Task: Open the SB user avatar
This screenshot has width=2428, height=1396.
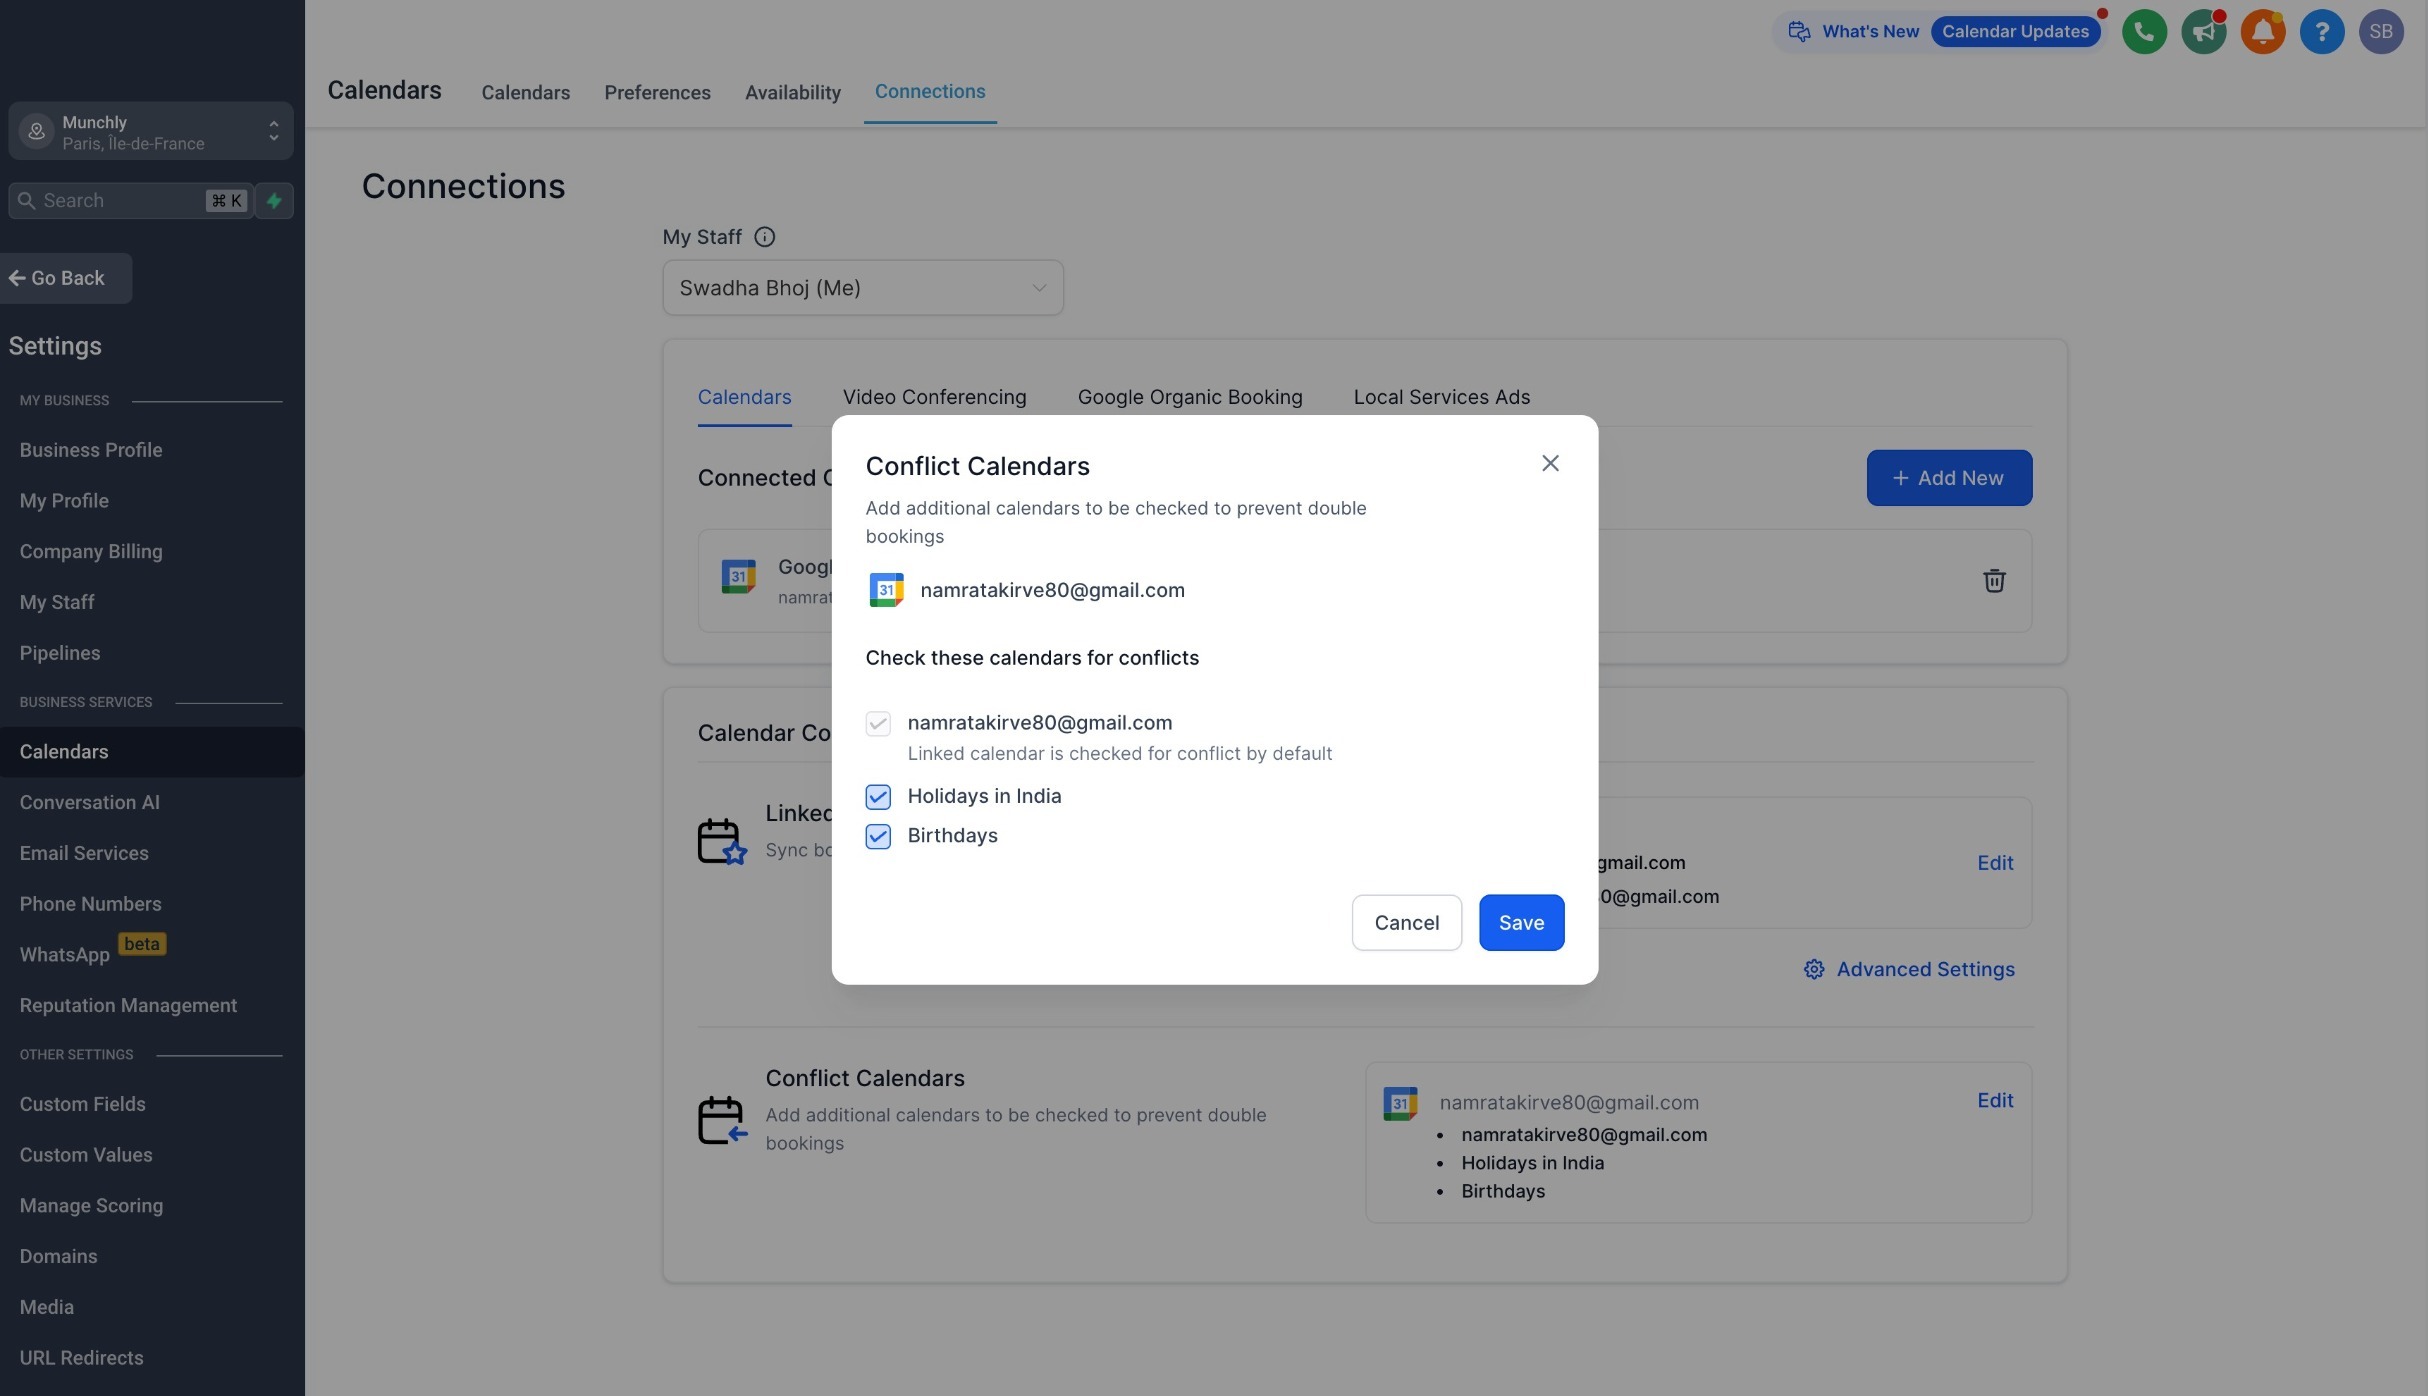Action: pyautogui.click(x=2381, y=32)
